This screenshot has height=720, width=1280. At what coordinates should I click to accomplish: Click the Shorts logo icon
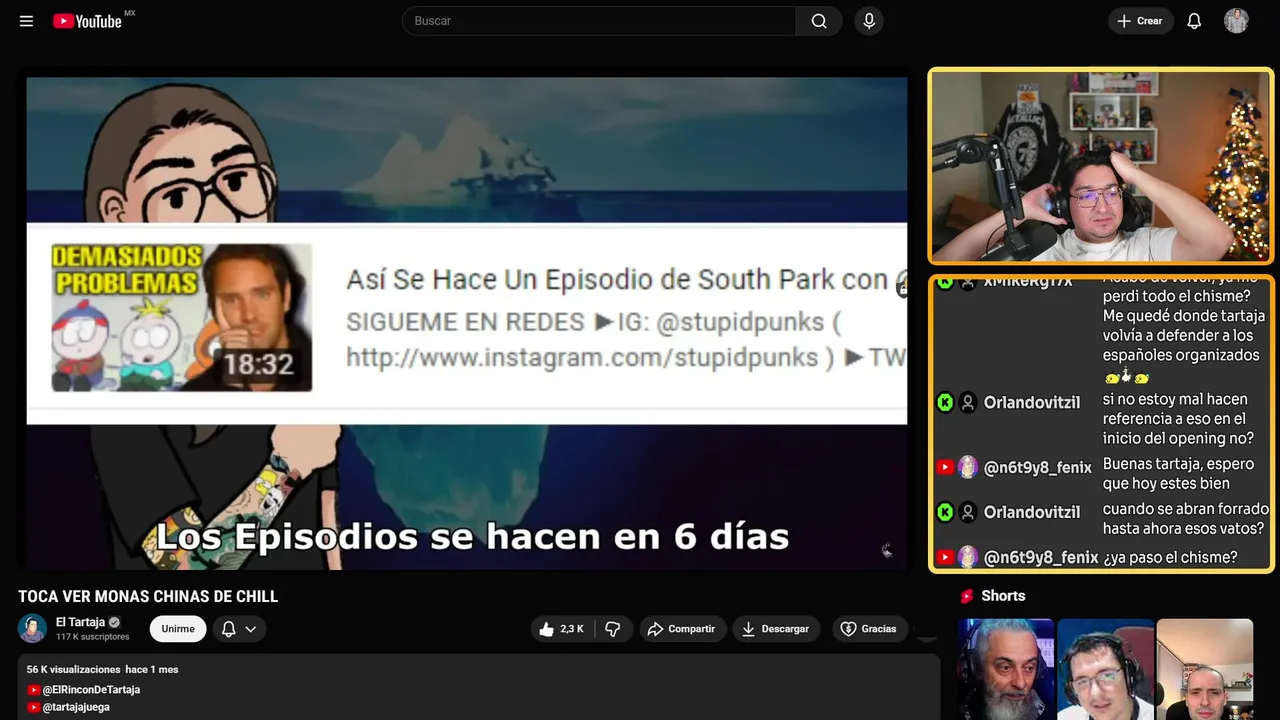pyautogui.click(x=967, y=596)
